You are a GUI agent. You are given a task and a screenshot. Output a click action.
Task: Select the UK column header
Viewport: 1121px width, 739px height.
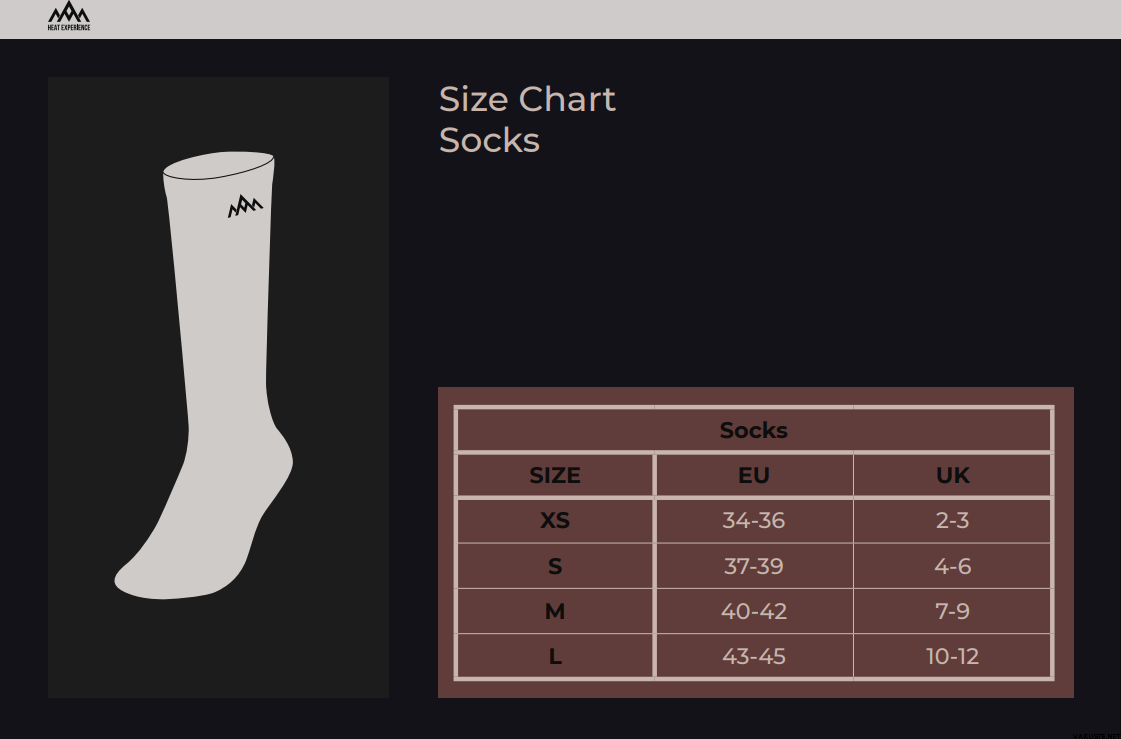pyautogui.click(x=952, y=475)
